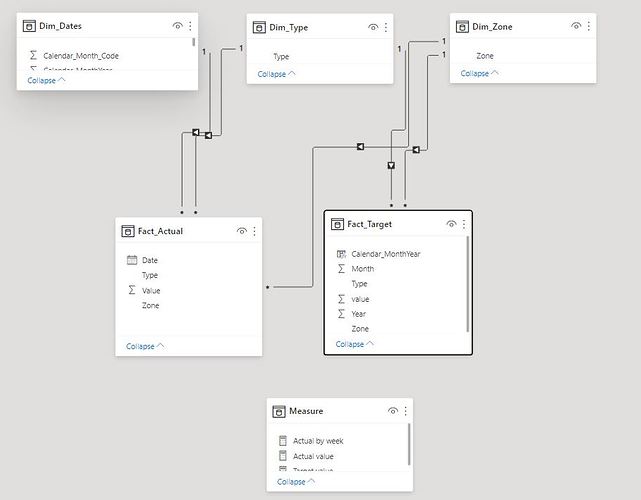Click the sigma icon beside Calendar_Month_Code
The image size is (641, 500).
tap(34, 55)
